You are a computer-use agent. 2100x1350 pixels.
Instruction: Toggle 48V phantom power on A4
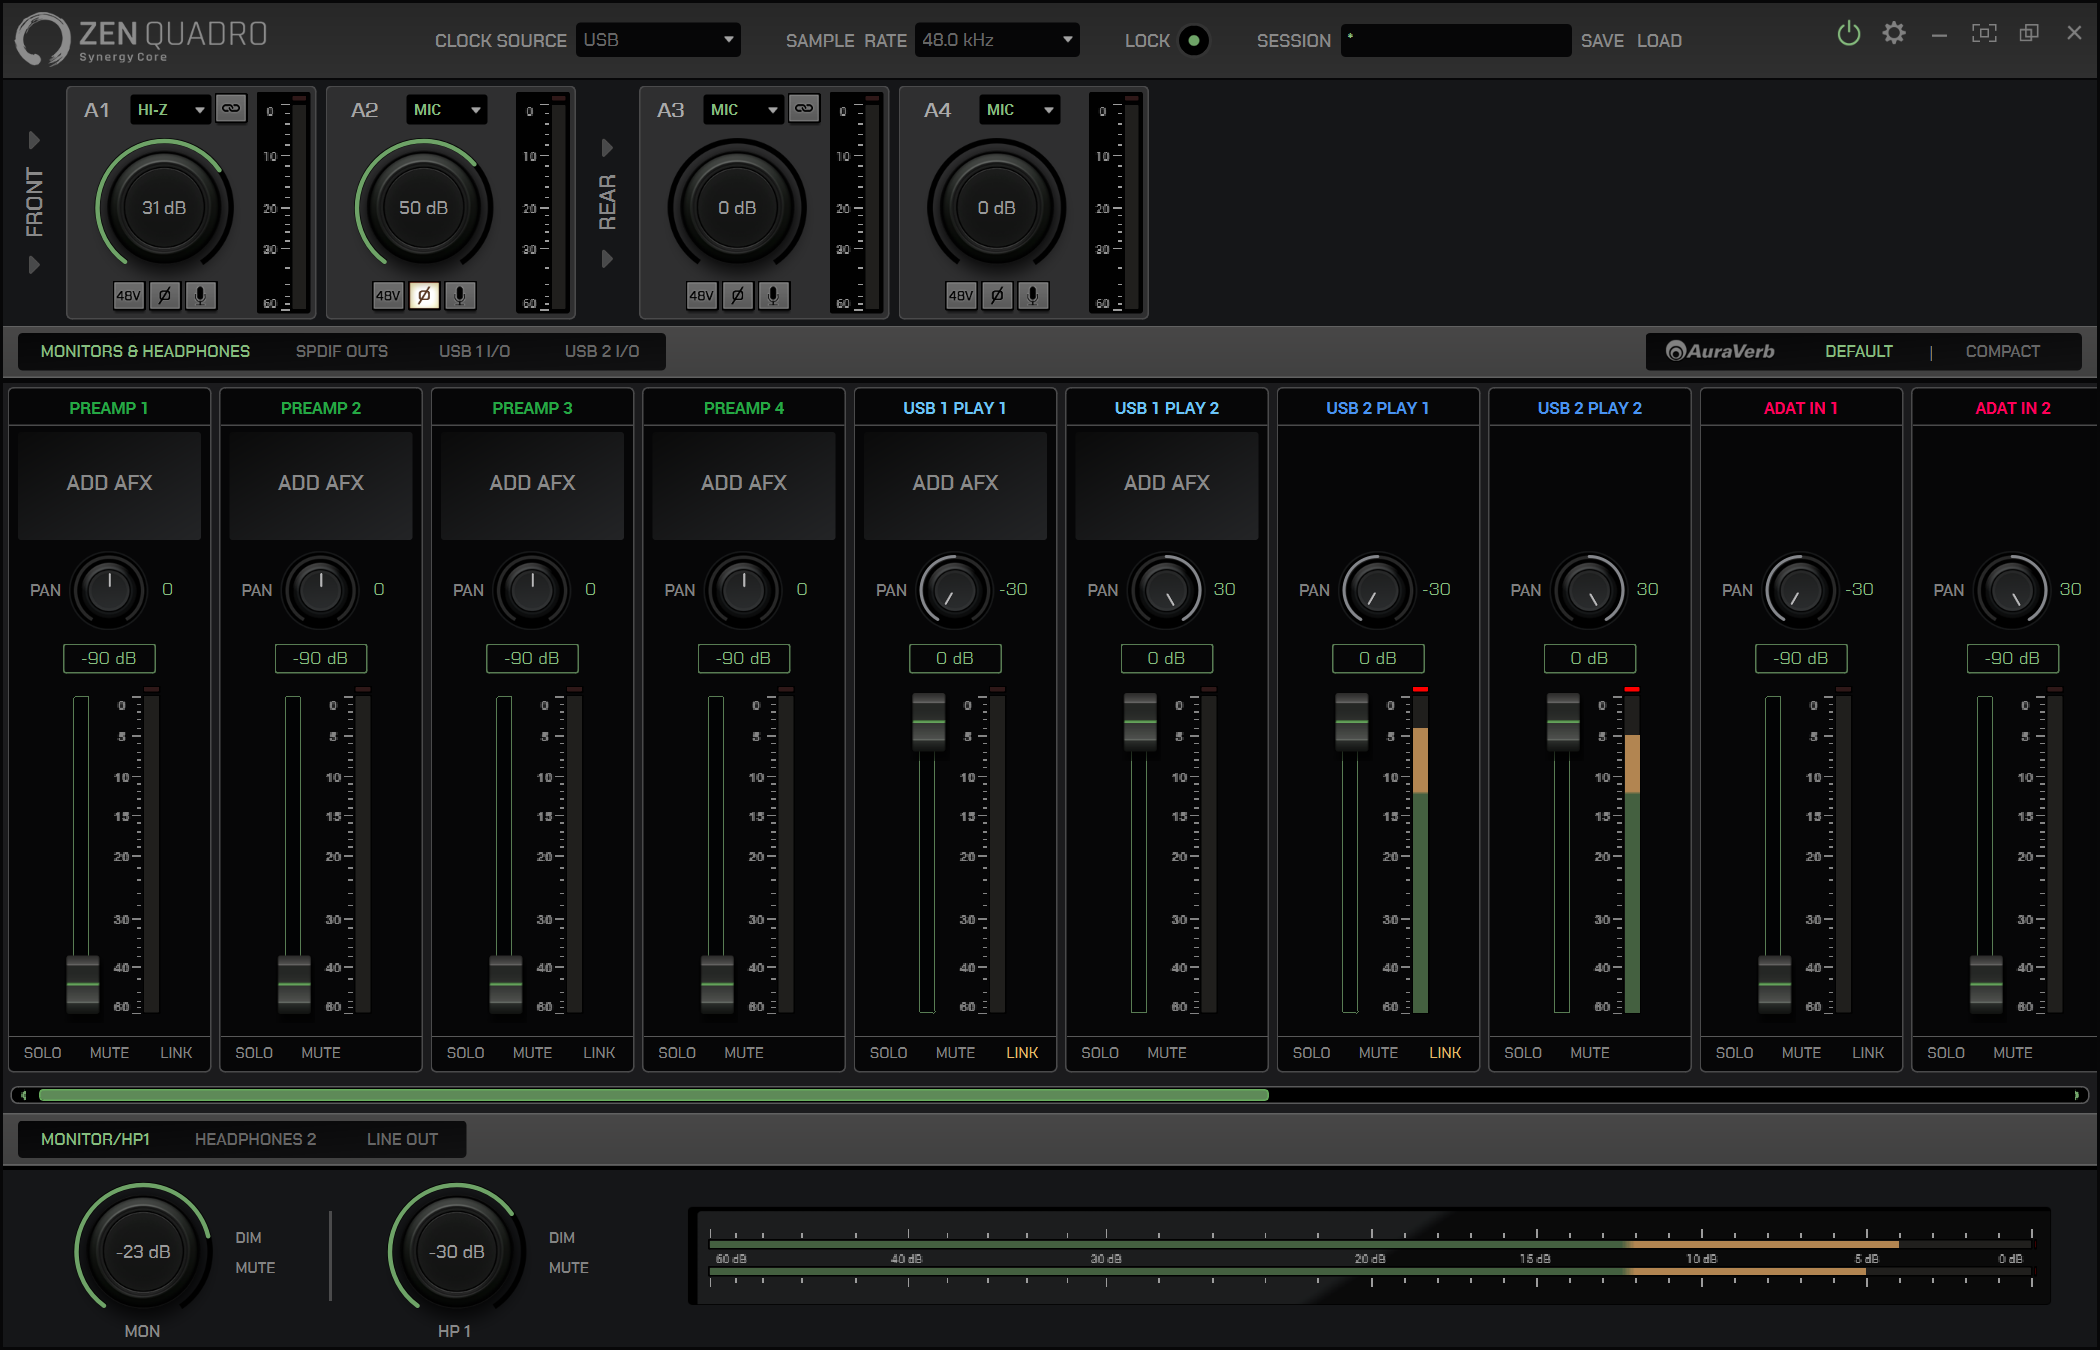961,295
